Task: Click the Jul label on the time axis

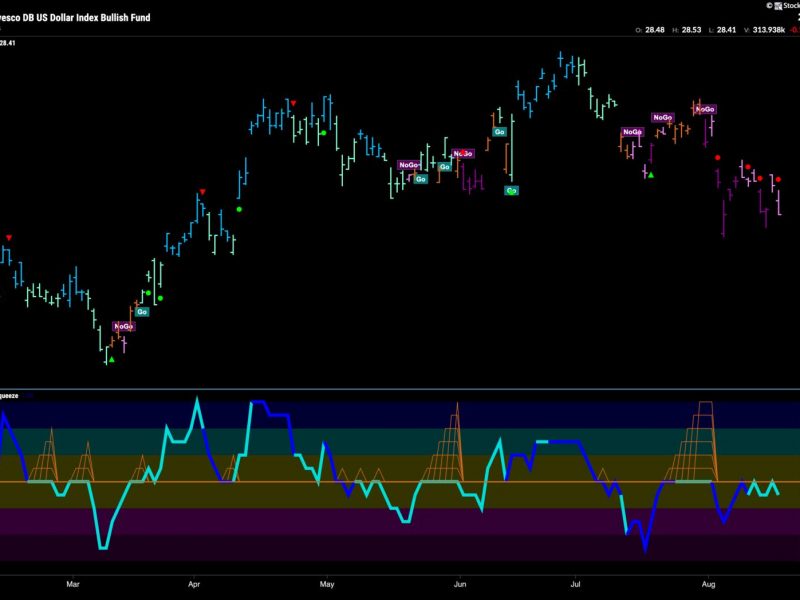Action: click(576, 584)
